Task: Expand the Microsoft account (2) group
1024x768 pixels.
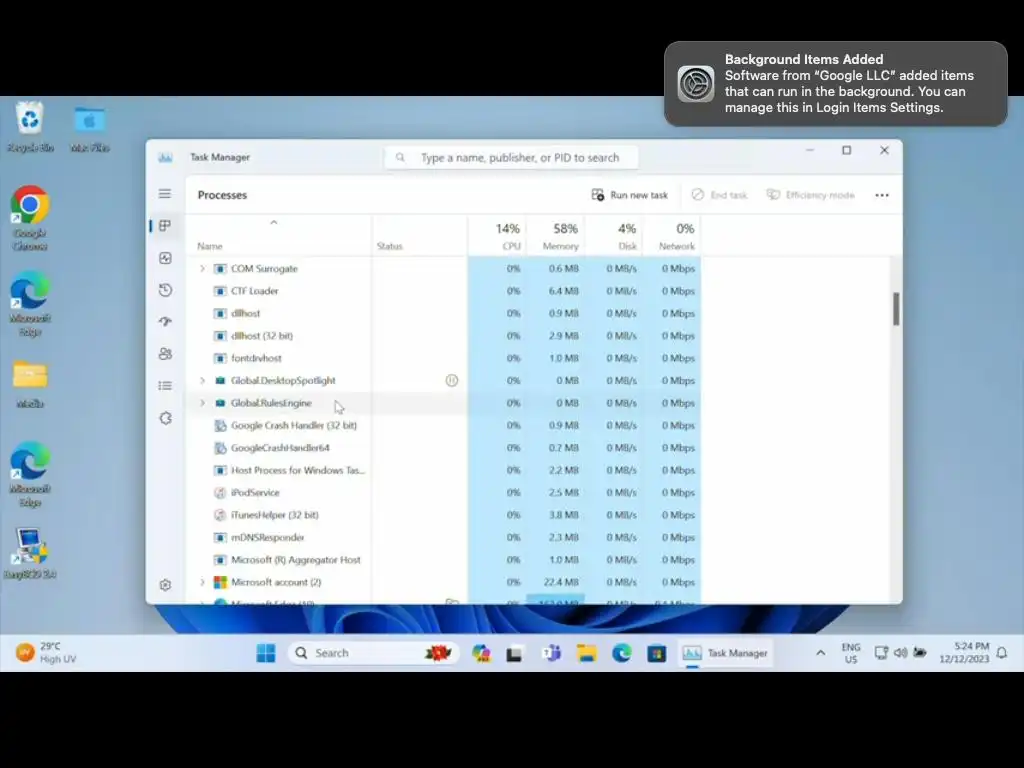Action: click(x=202, y=582)
